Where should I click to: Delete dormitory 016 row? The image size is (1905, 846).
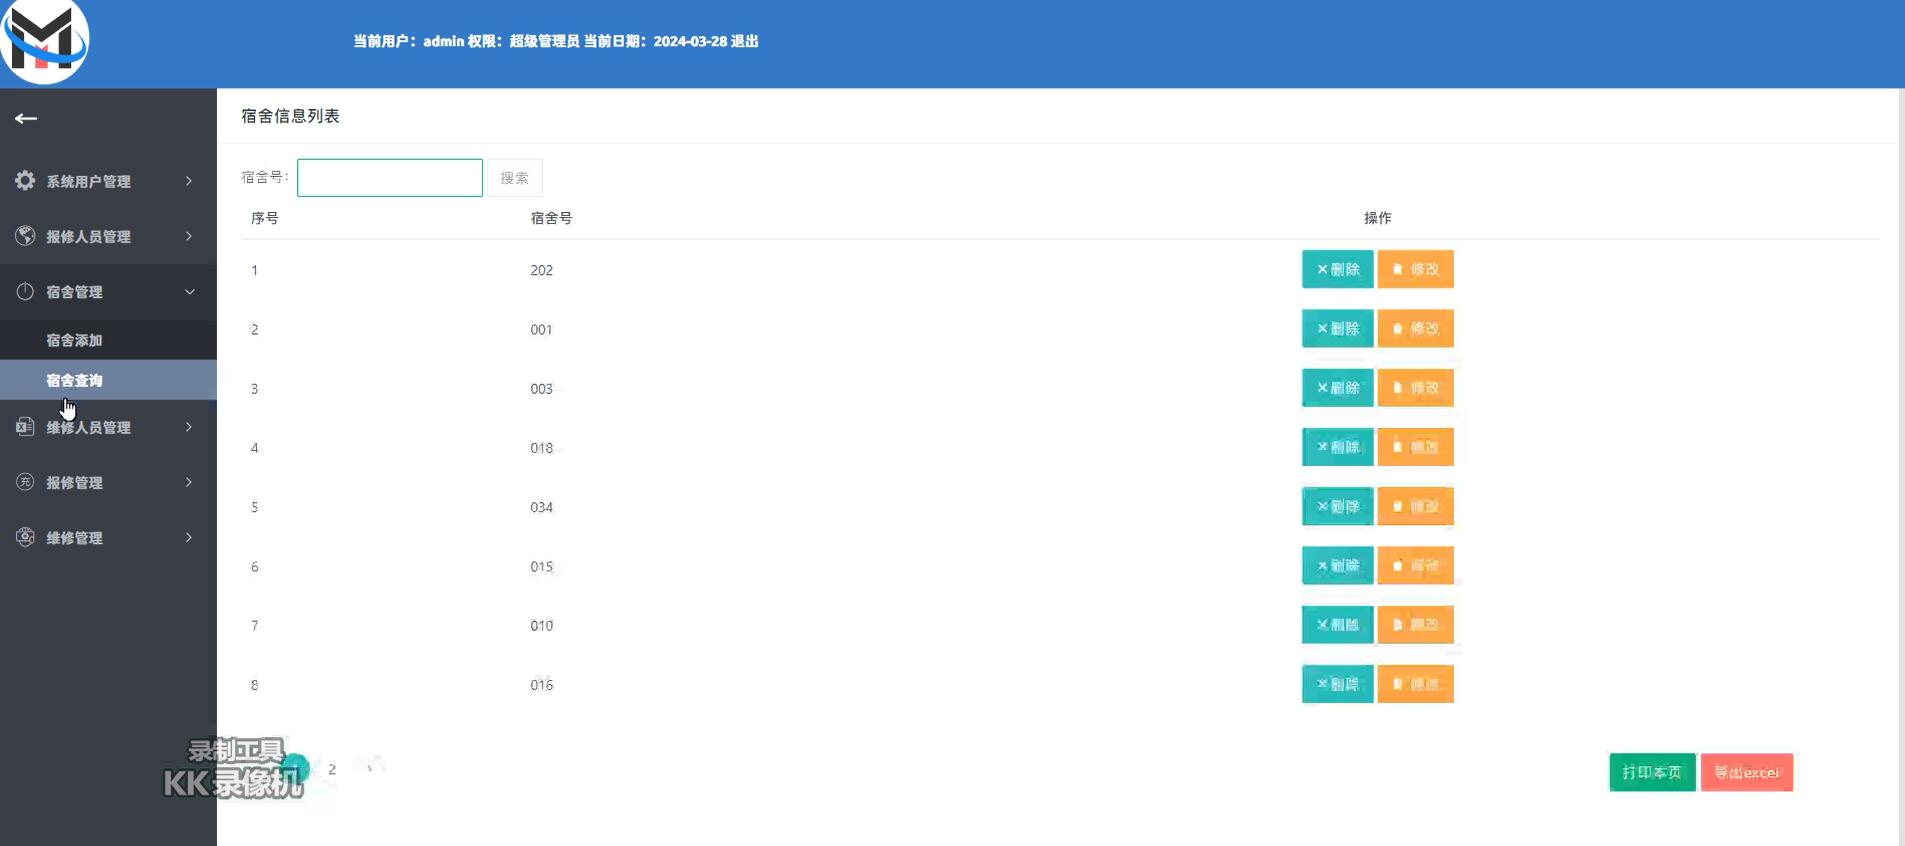click(1337, 684)
